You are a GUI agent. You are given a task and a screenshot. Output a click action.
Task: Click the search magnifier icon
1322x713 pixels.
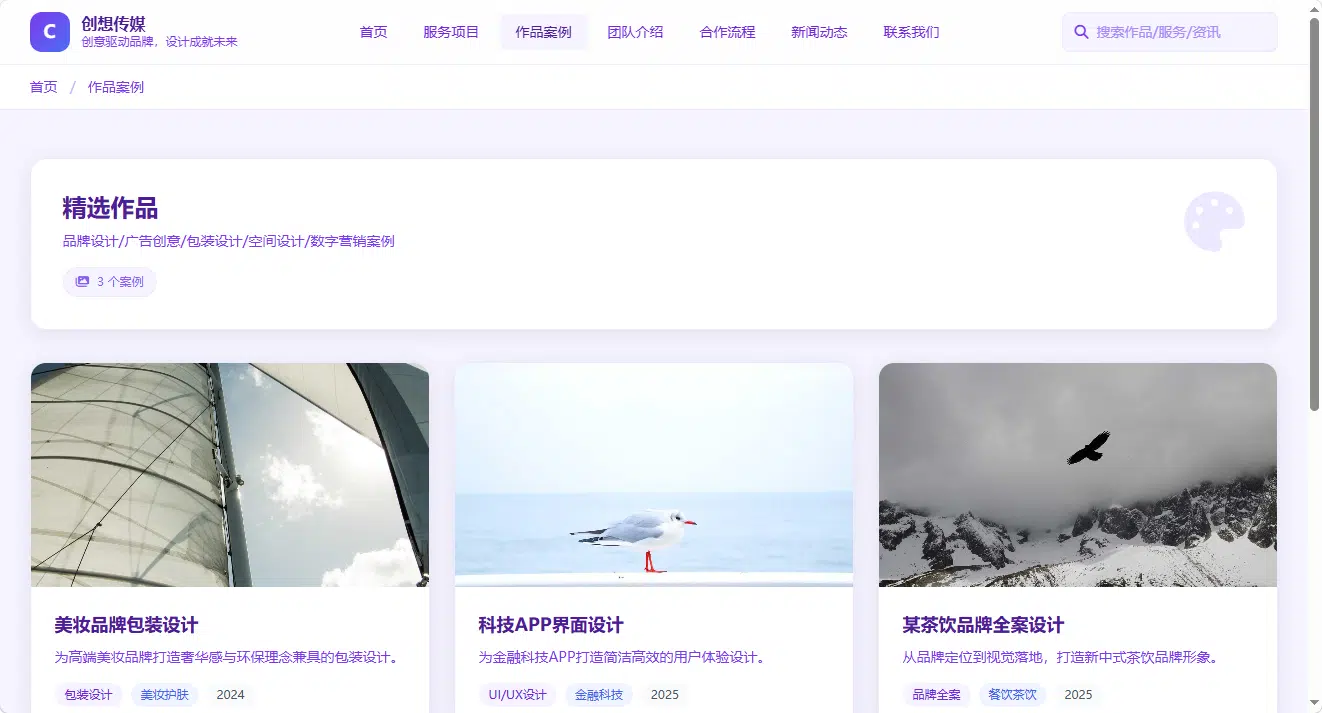(1081, 32)
